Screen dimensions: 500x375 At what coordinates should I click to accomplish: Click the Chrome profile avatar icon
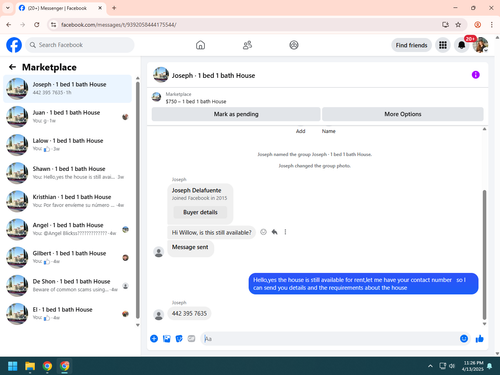[477, 25]
